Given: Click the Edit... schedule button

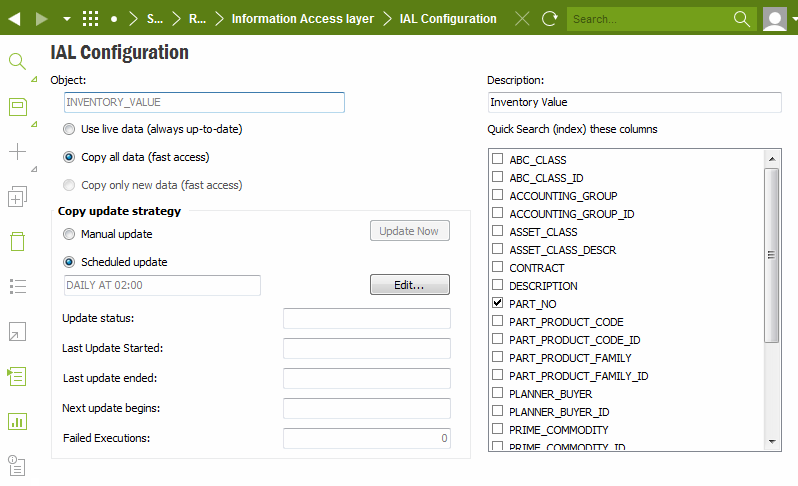Looking at the screenshot, I should click(x=410, y=284).
